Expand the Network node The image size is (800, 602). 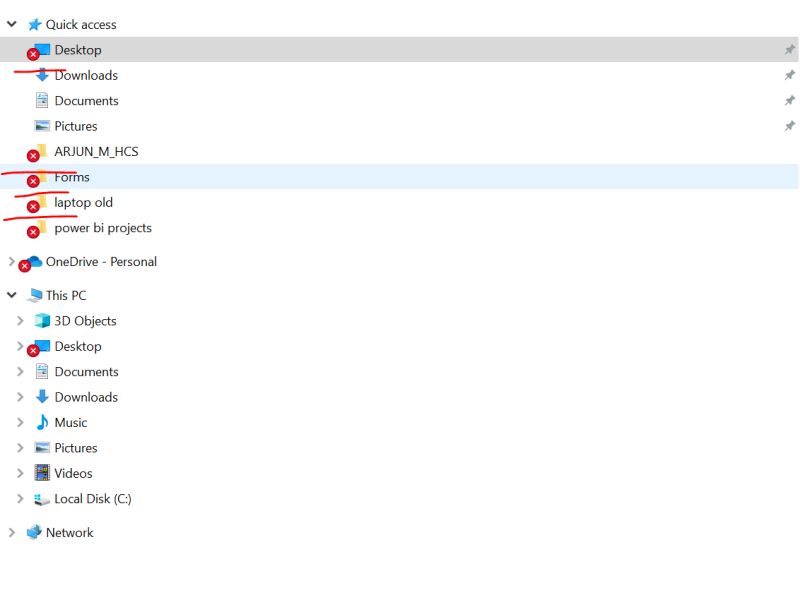pos(12,532)
